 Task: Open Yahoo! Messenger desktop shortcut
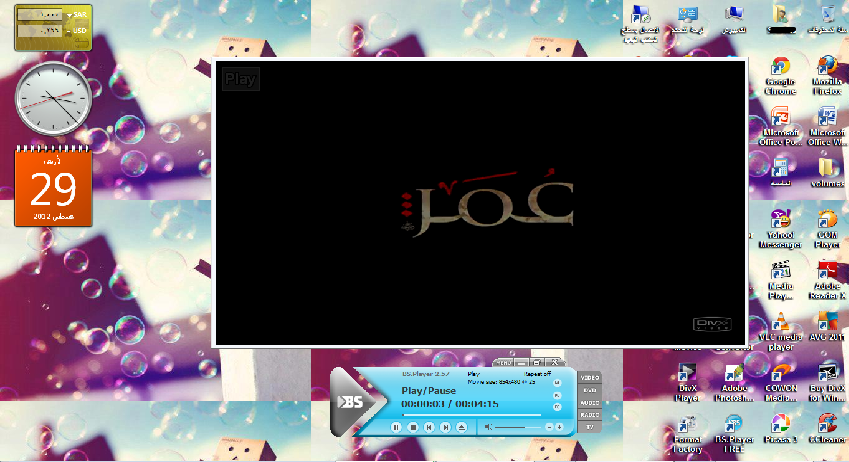(x=780, y=229)
